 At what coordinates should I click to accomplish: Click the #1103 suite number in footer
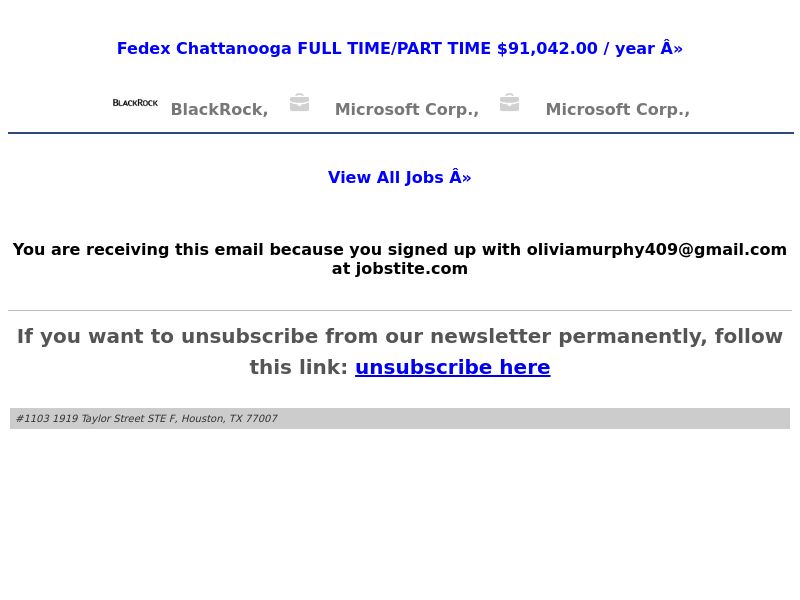click(33, 418)
